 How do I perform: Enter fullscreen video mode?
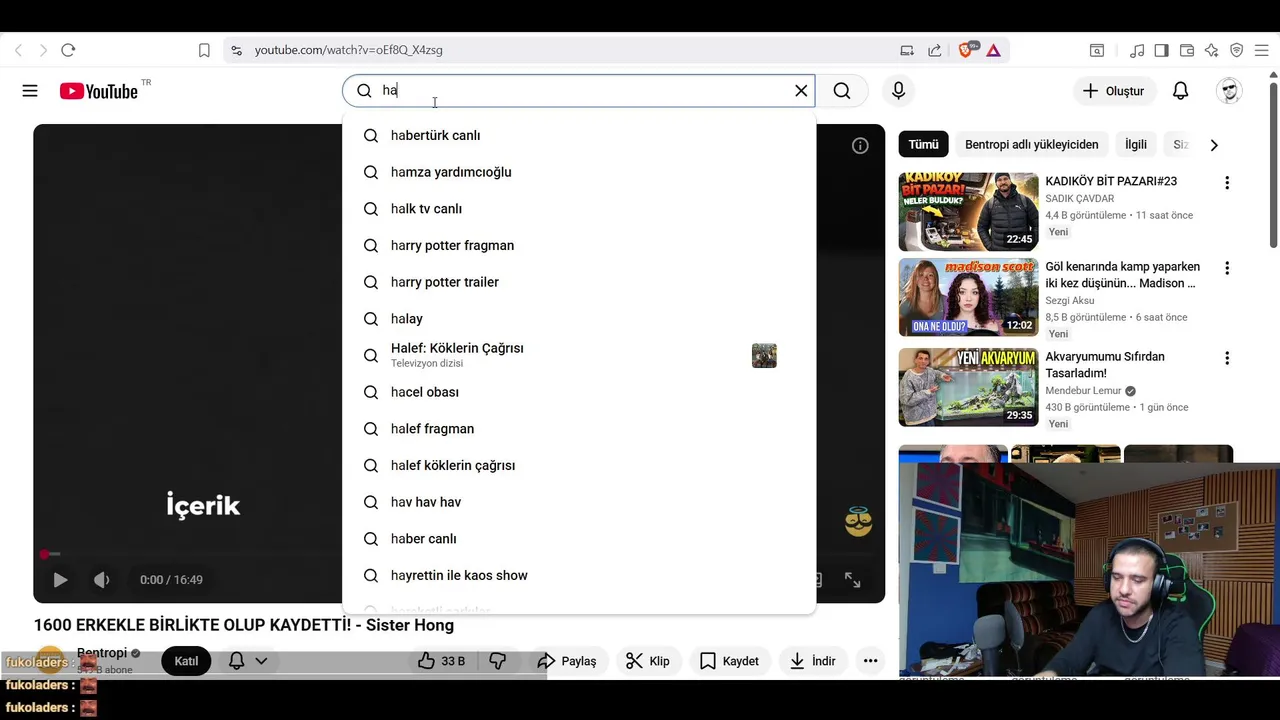[853, 580]
